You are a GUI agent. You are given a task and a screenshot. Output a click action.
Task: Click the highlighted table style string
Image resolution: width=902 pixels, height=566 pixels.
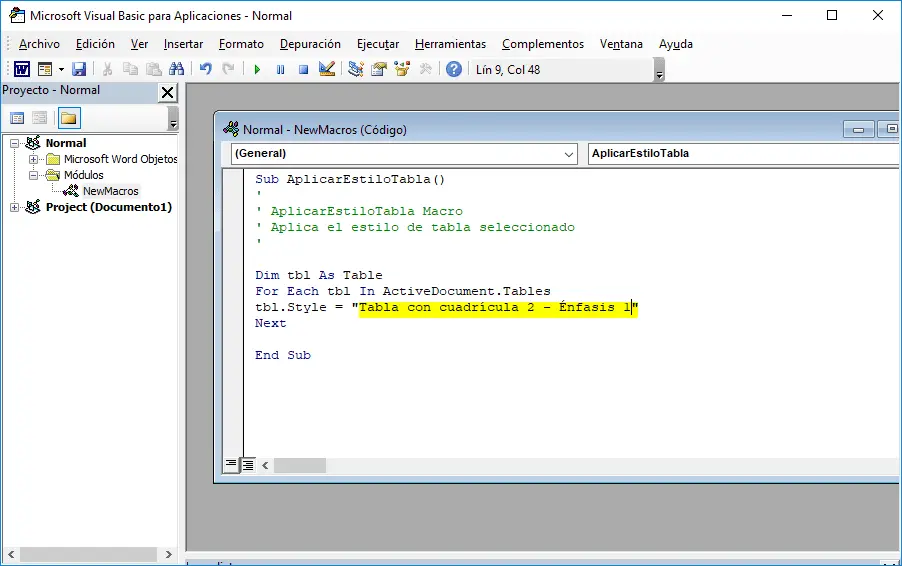(498, 307)
